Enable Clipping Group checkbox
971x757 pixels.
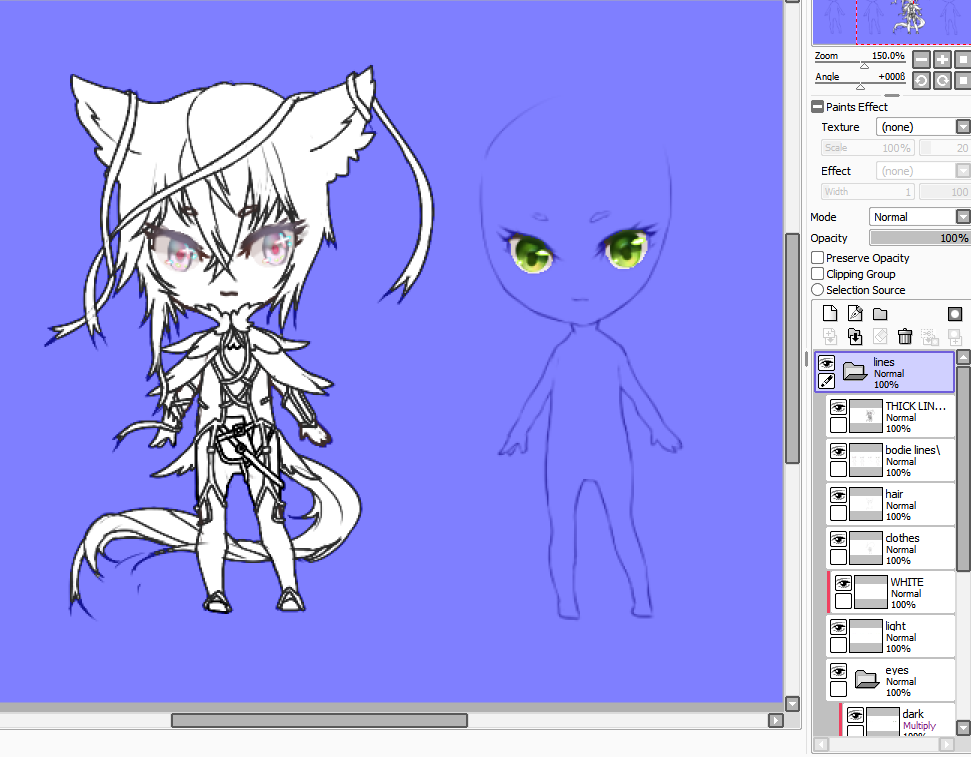tap(817, 274)
